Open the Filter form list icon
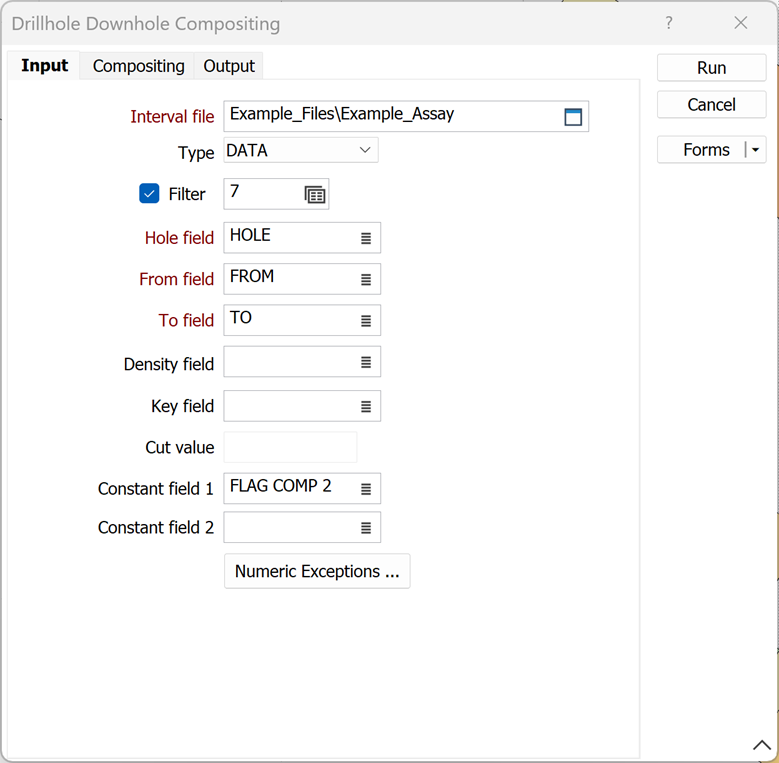Screen dimensions: 779x763 315,195
